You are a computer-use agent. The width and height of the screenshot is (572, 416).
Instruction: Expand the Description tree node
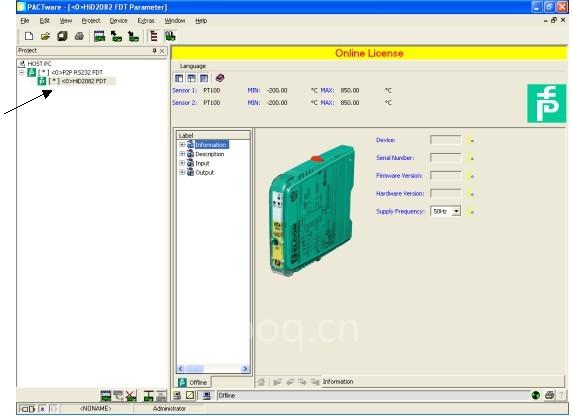click(x=182, y=154)
